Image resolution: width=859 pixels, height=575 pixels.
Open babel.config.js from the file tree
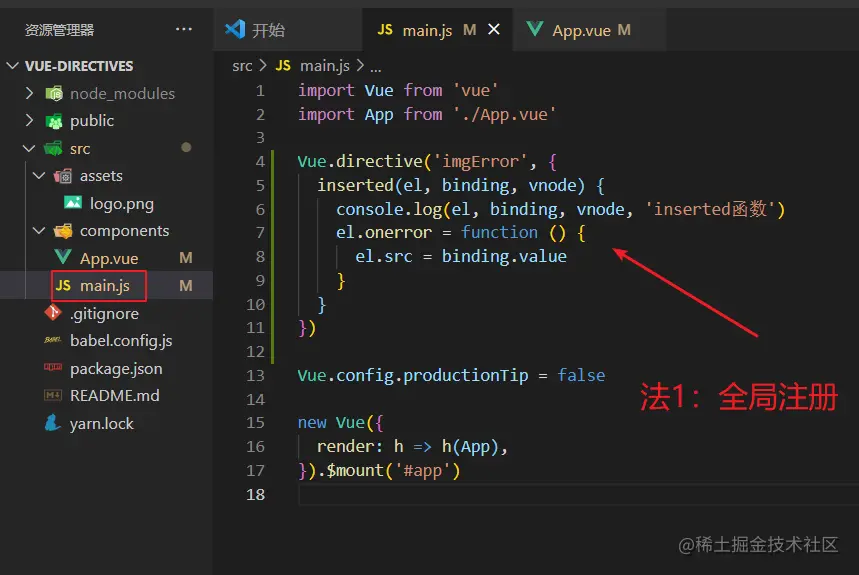pyautogui.click(x=121, y=341)
